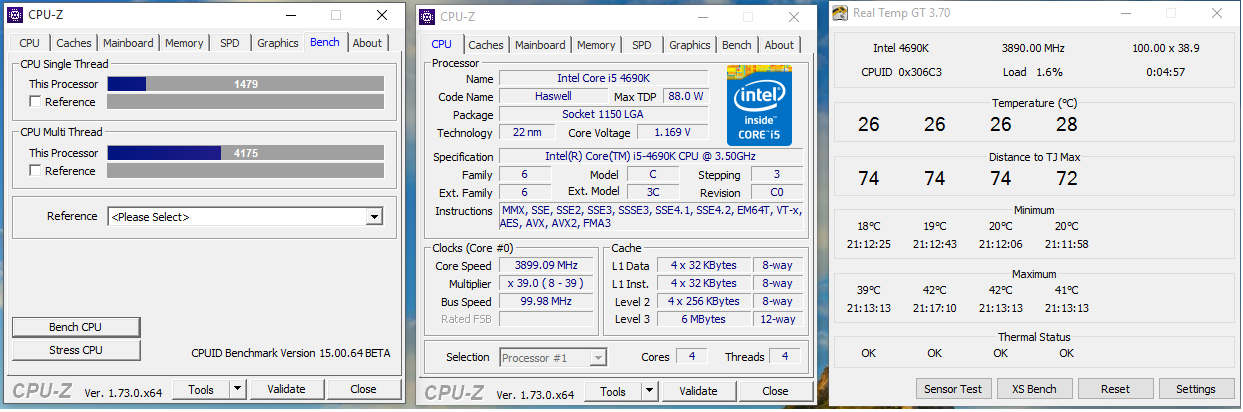Click the Intel Core i5 logo badge

[x=759, y=106]
